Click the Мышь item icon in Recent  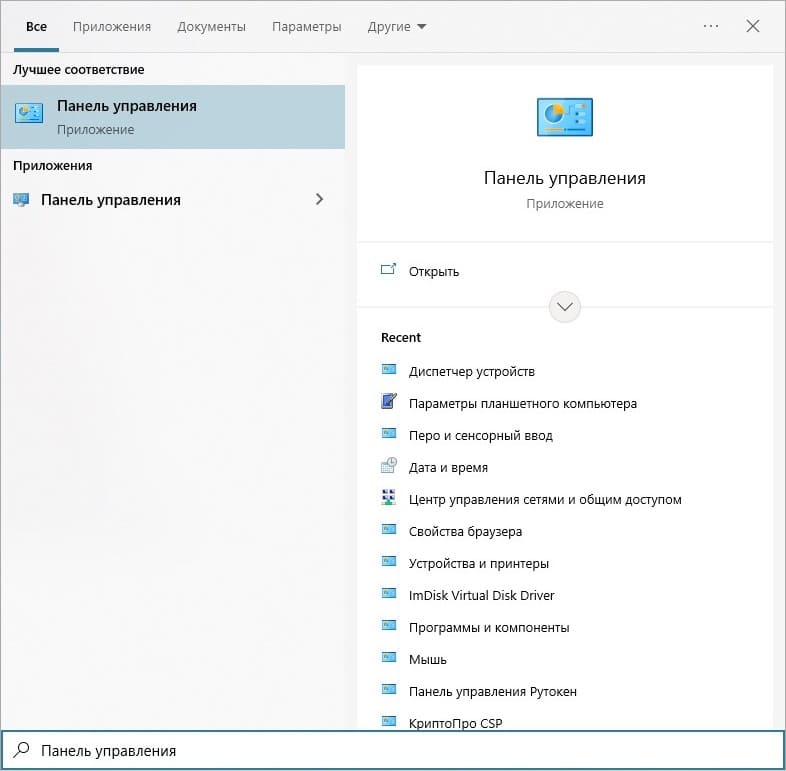(388, 658)
